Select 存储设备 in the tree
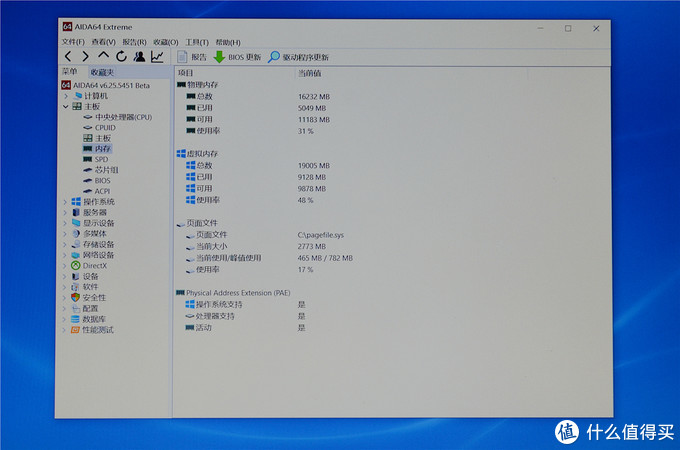 pos(99,244)
